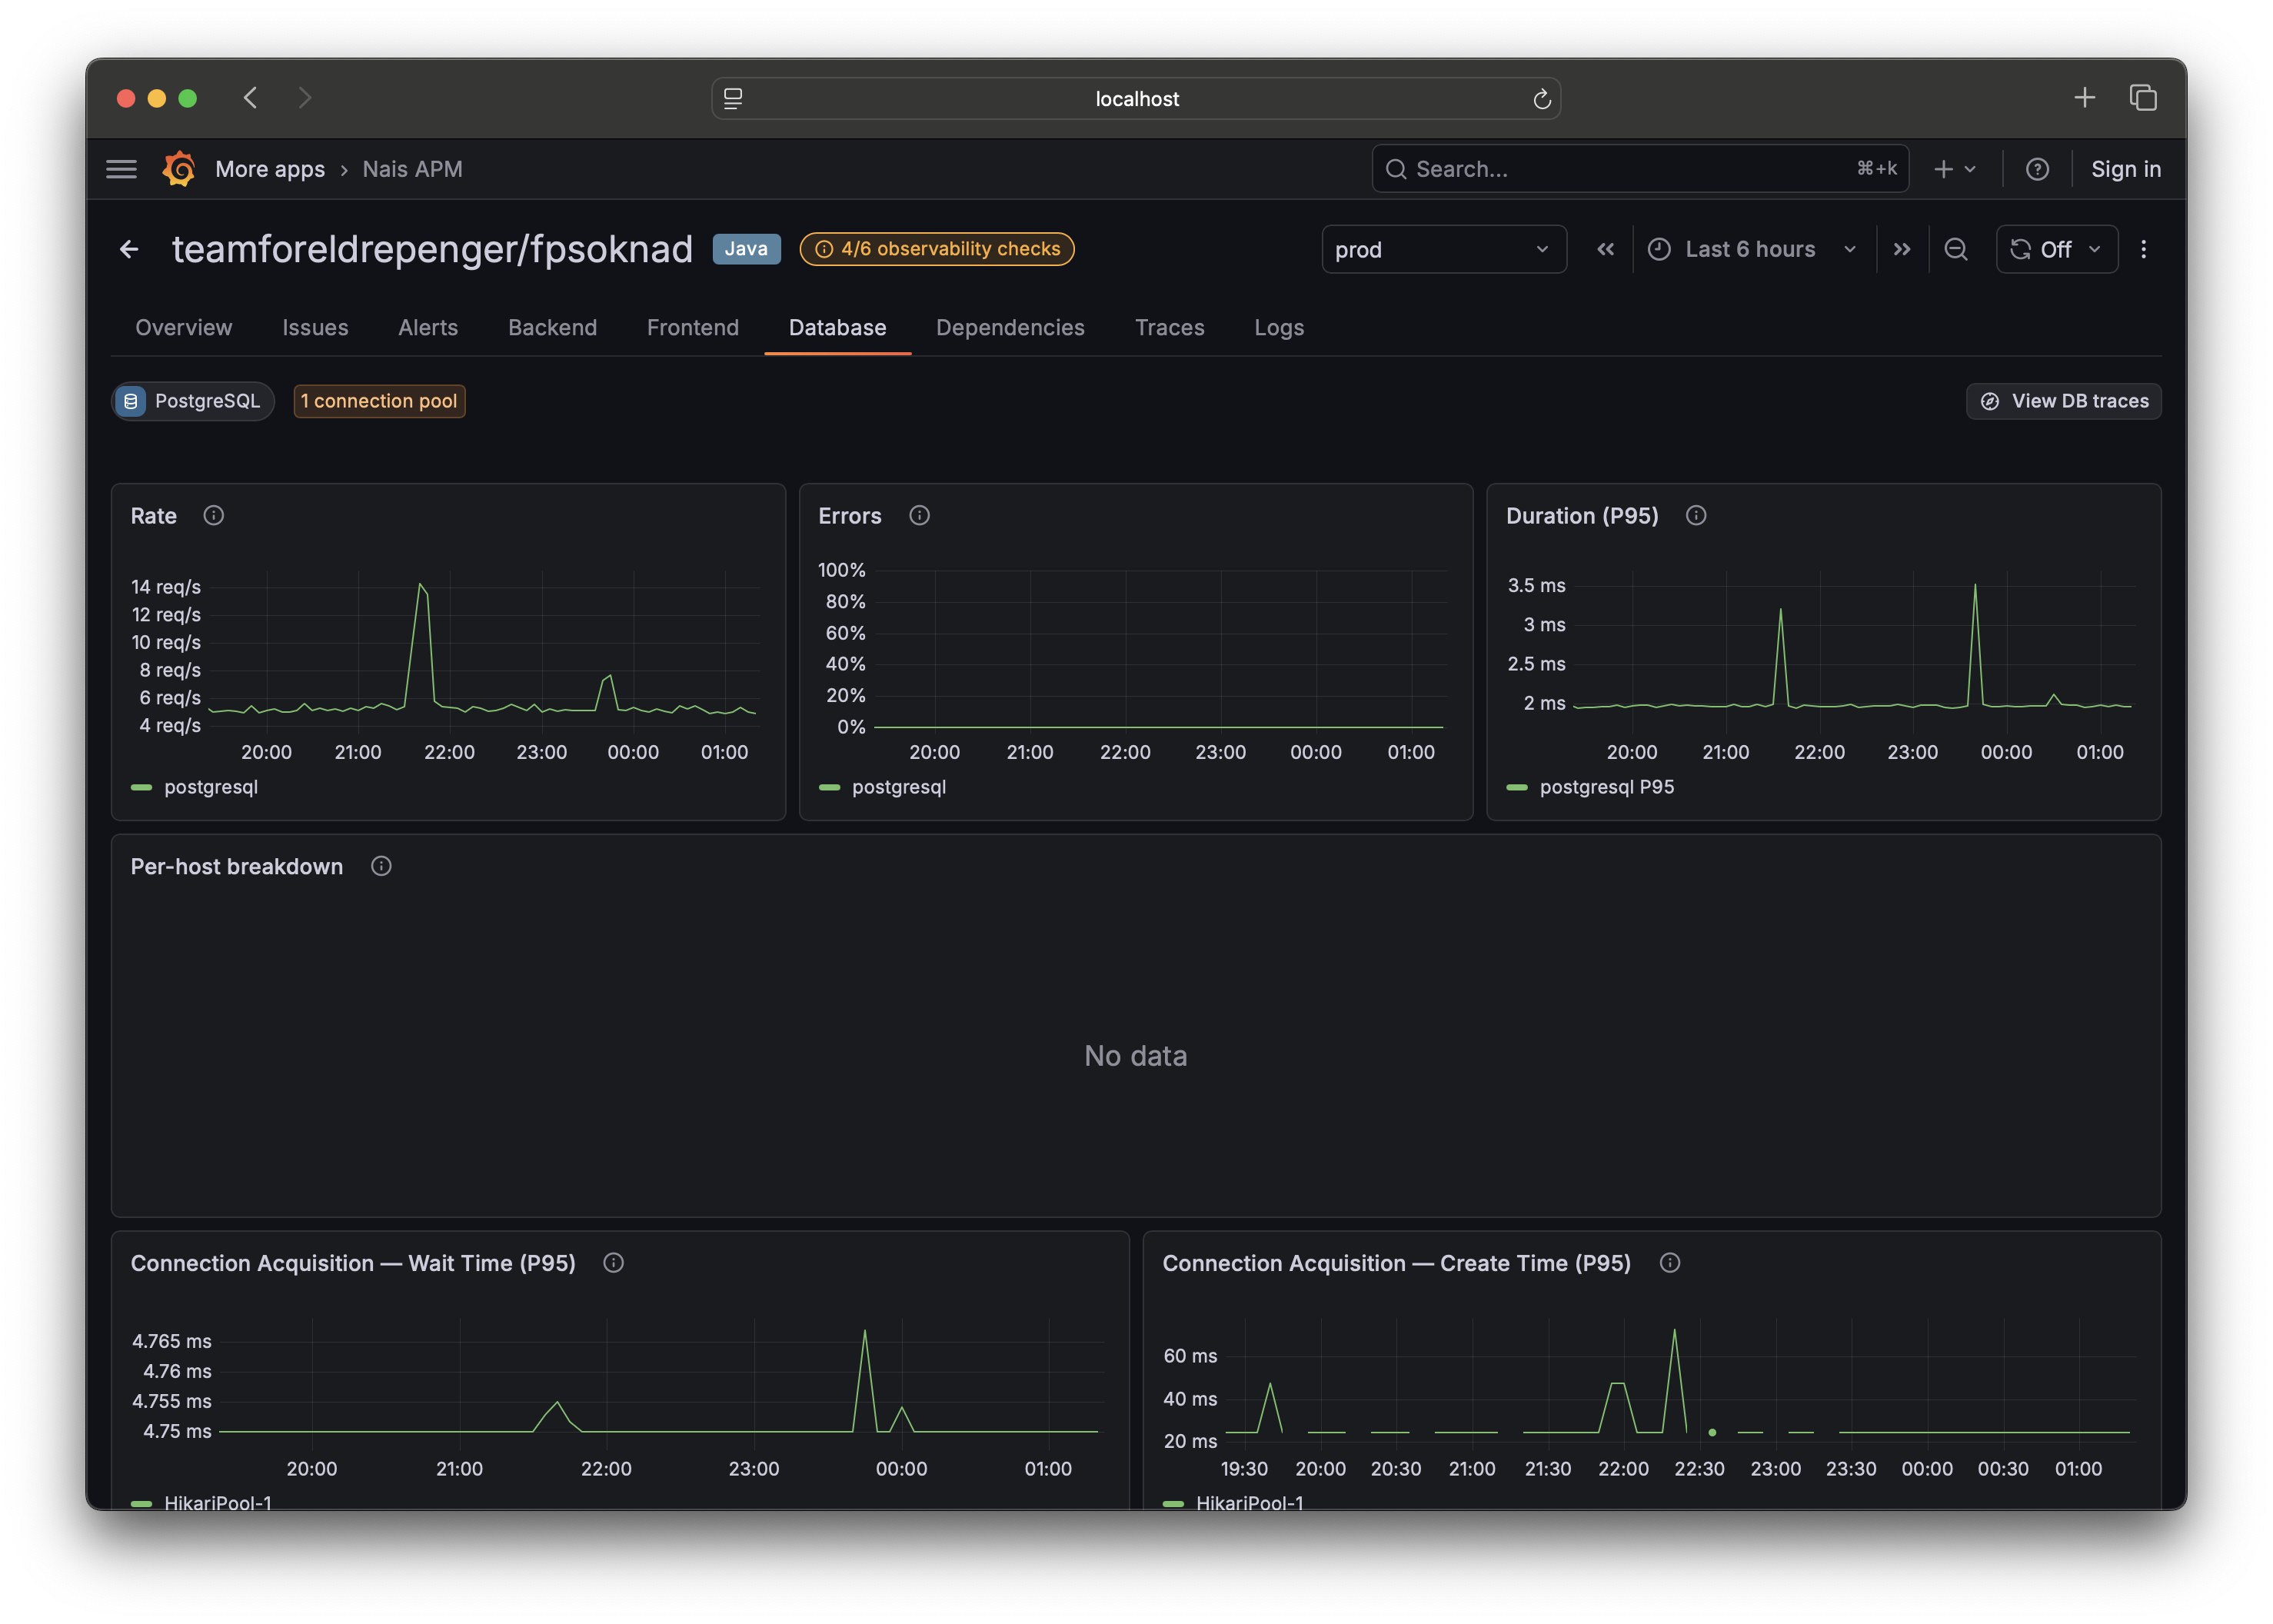This screenshot has width=2273, height=1624.
Task: Switch to the Logs tab
Action: 1279,327
